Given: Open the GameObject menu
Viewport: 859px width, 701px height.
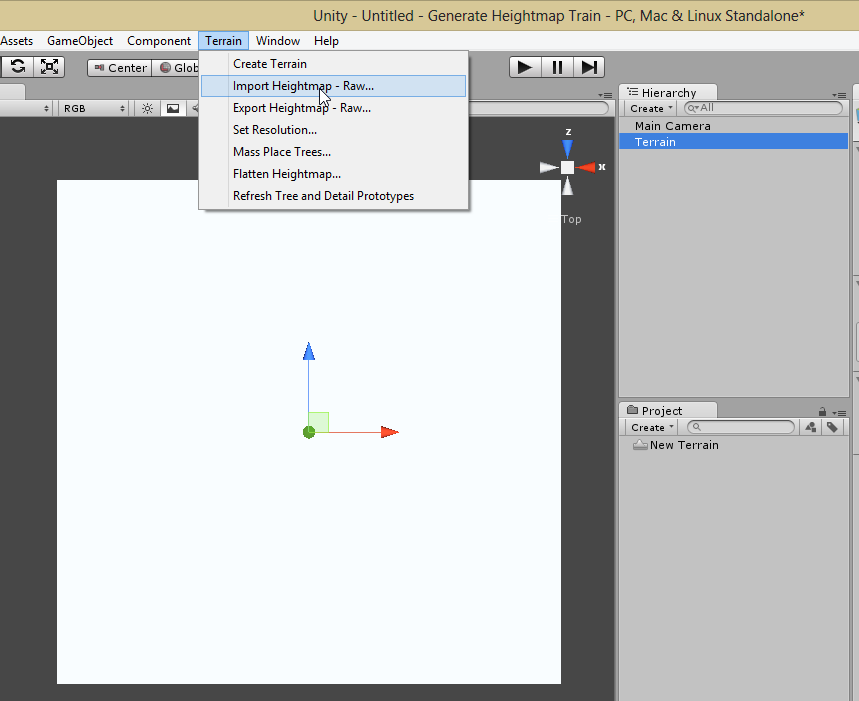Looking at the screenshot, I should point(80,41).
